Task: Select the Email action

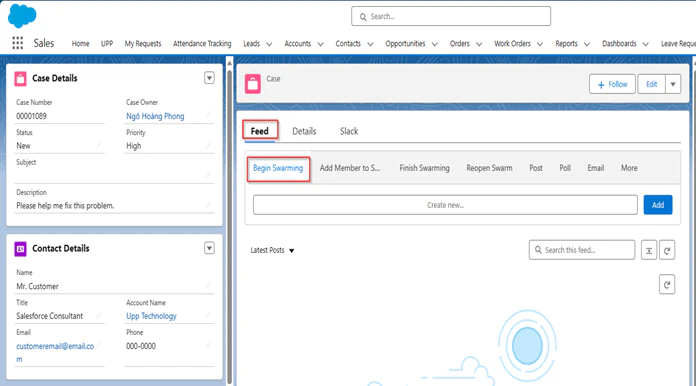Action: [x=596, y=168]
